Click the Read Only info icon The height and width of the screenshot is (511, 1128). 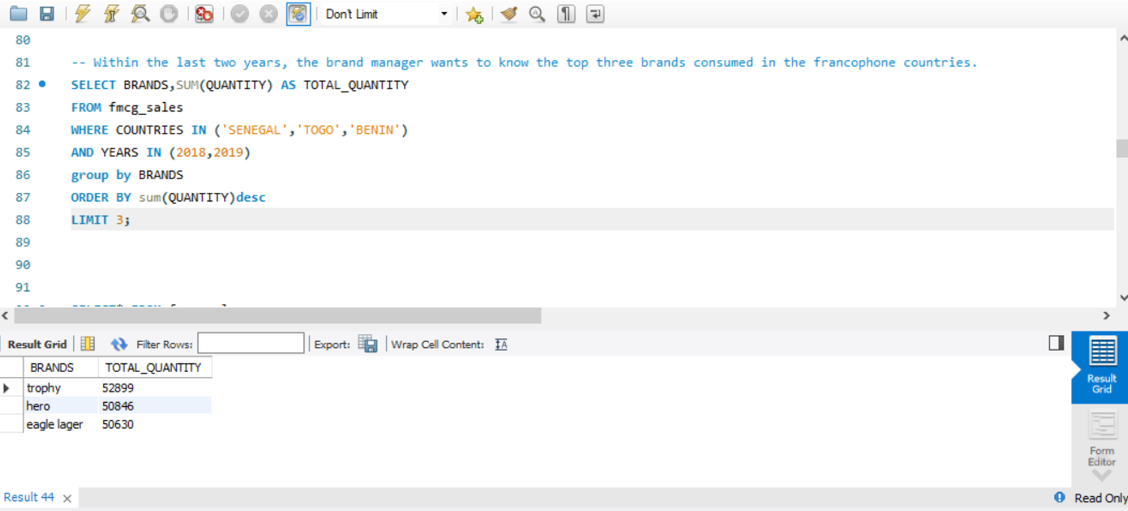click(1059, 497)
